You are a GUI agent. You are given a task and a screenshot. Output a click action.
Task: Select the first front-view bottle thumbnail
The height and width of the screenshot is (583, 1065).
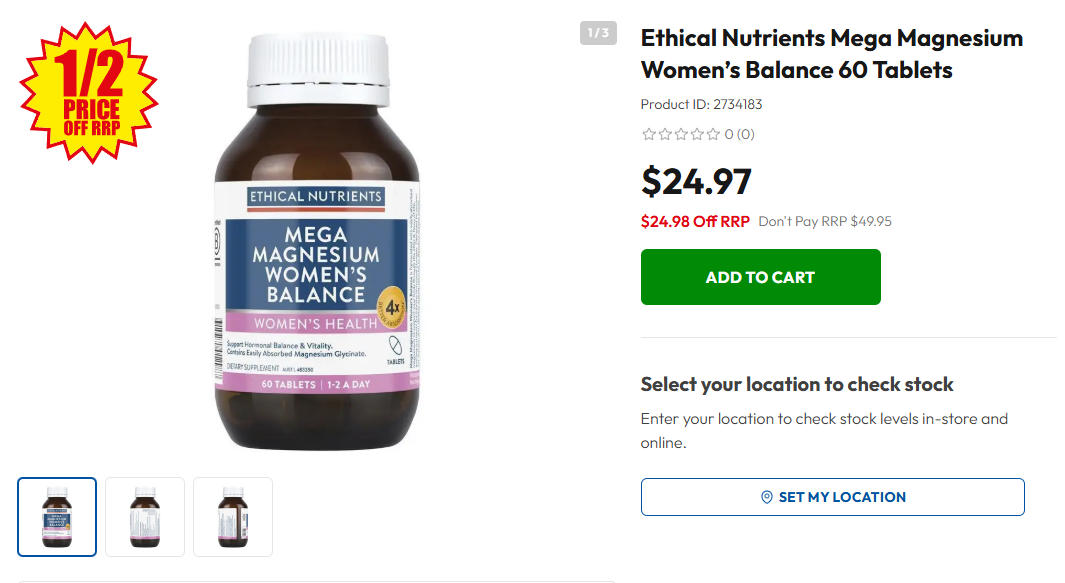57,517
